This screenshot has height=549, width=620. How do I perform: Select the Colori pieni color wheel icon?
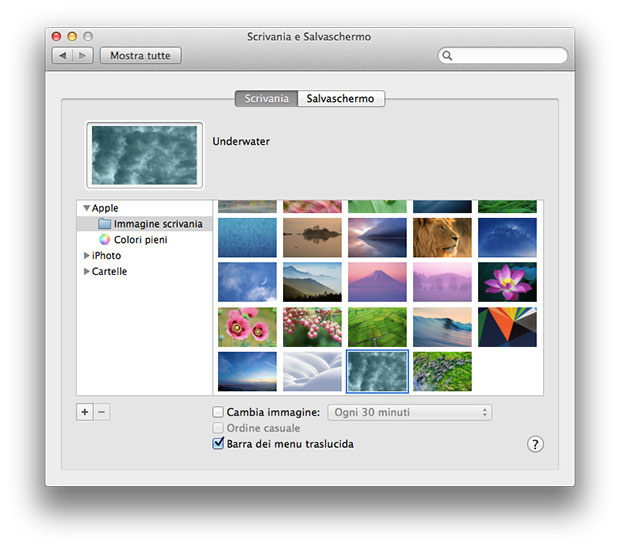coord(105,240)
